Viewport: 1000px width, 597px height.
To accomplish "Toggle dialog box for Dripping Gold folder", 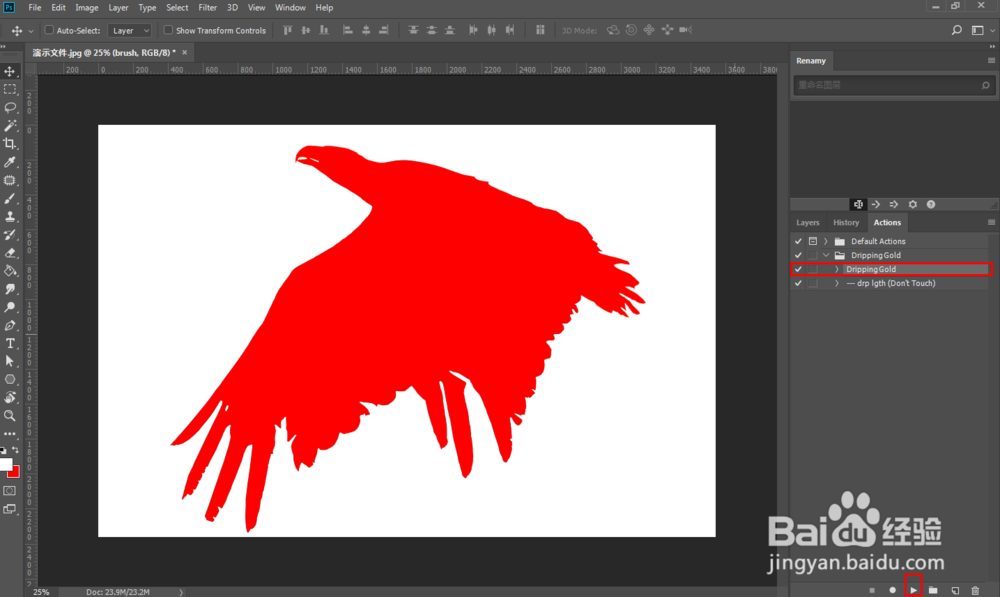I will pos(812,256).
